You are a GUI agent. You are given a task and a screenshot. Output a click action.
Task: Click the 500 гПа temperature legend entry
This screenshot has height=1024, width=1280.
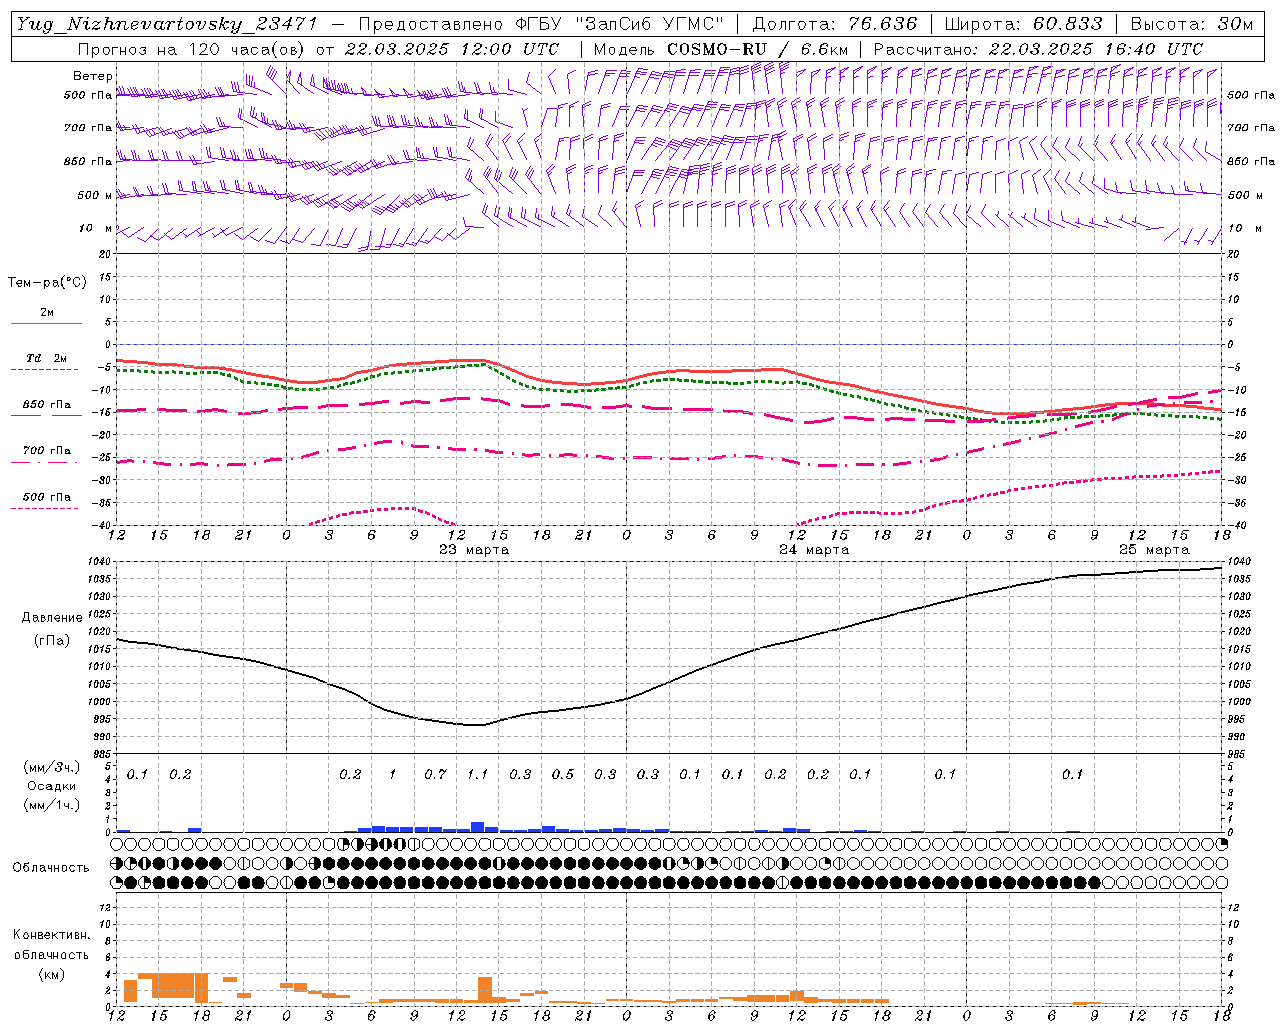(x=47, y=497)
